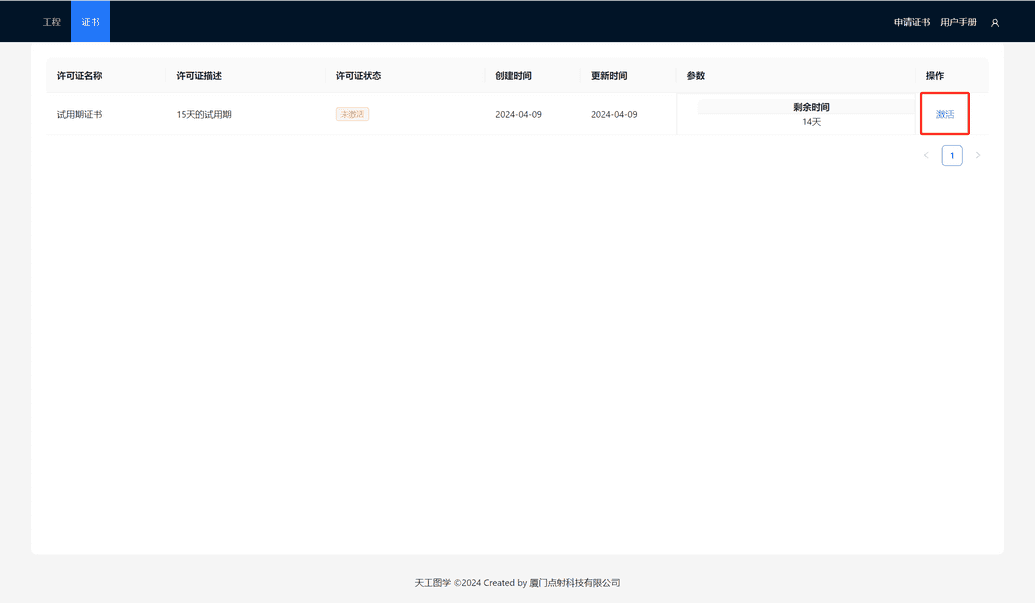This screenshot has width=1035, height=603.
Task: Click the 许可证状态 column header
Action: tap(358, 76)
